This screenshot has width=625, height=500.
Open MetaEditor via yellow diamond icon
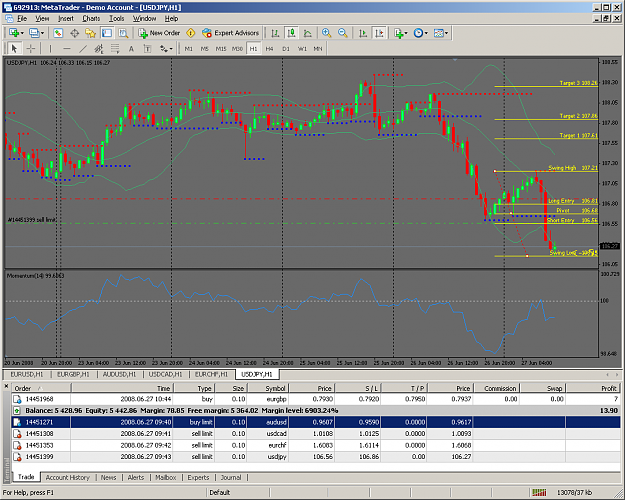[x=191, y=33]
